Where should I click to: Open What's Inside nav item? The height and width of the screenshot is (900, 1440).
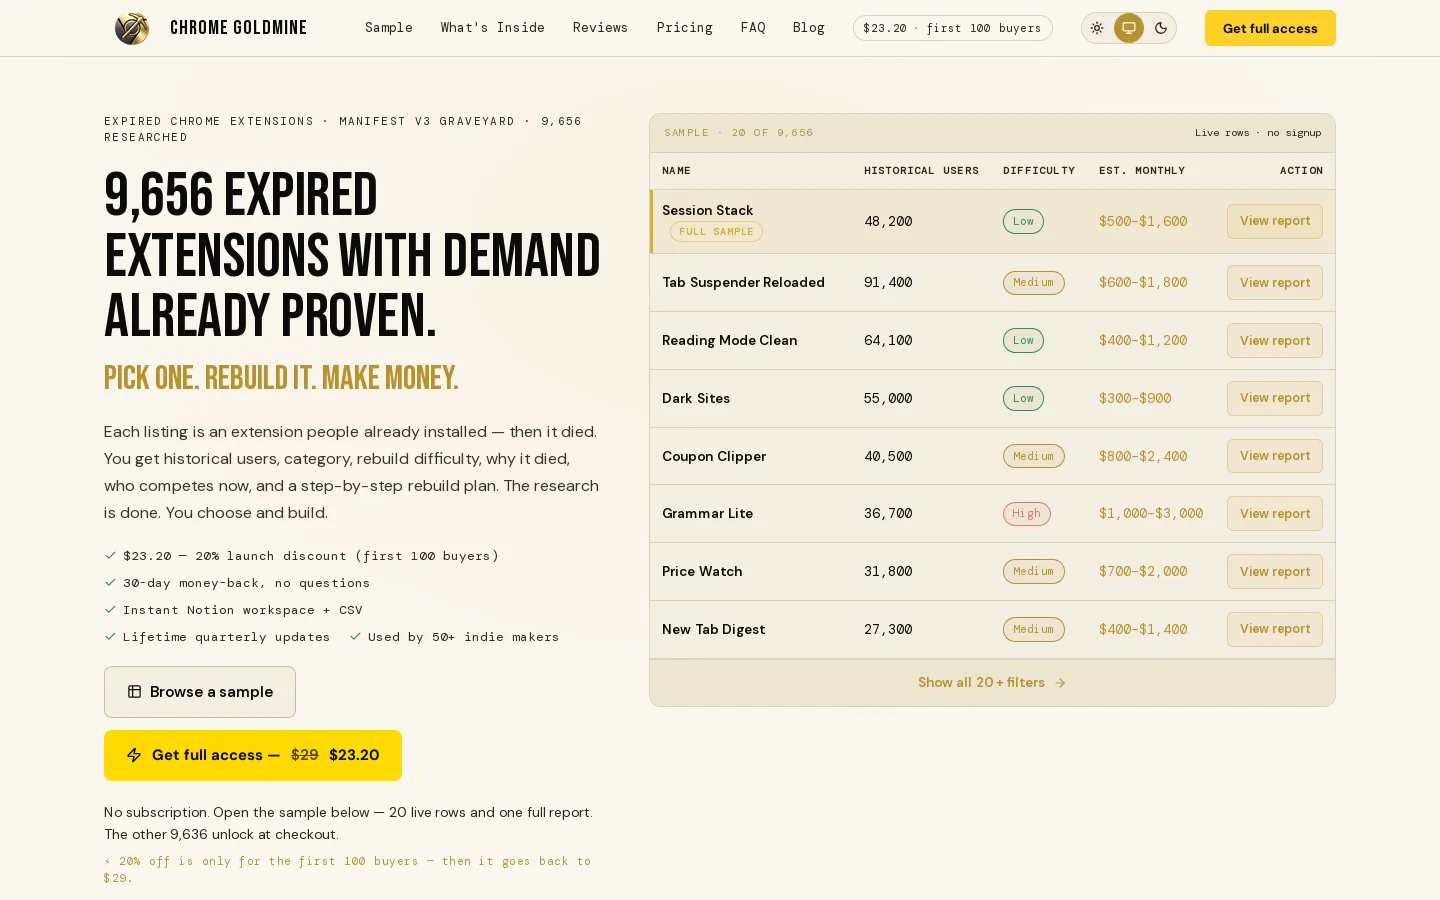493,28
